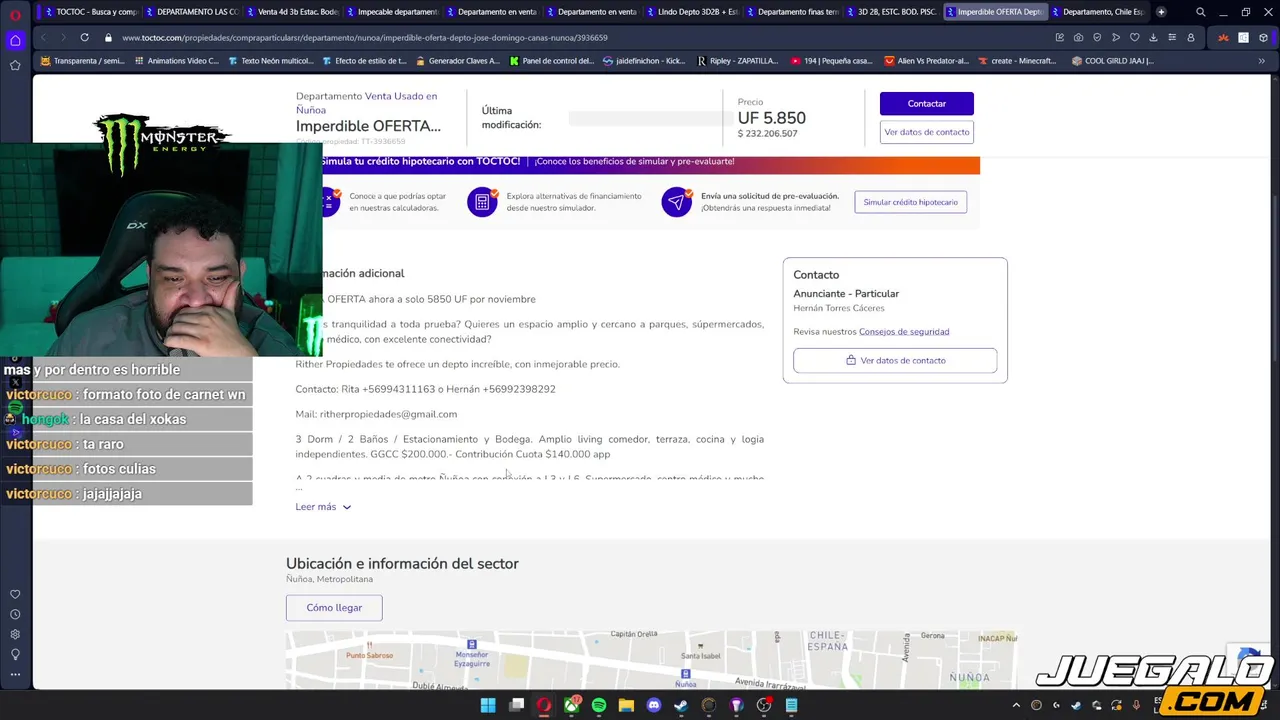Click the page vertical scrollbar

pos(1274,380)
